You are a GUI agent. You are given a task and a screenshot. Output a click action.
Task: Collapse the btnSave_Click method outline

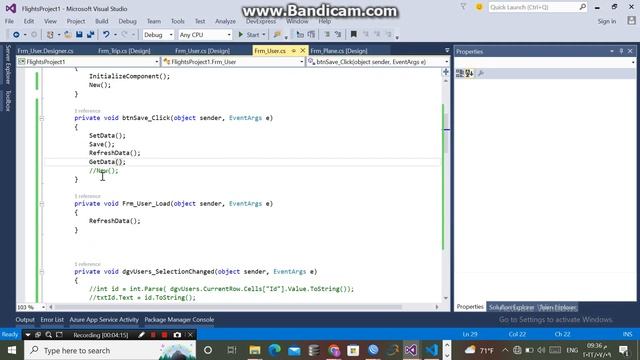point(42,118)
